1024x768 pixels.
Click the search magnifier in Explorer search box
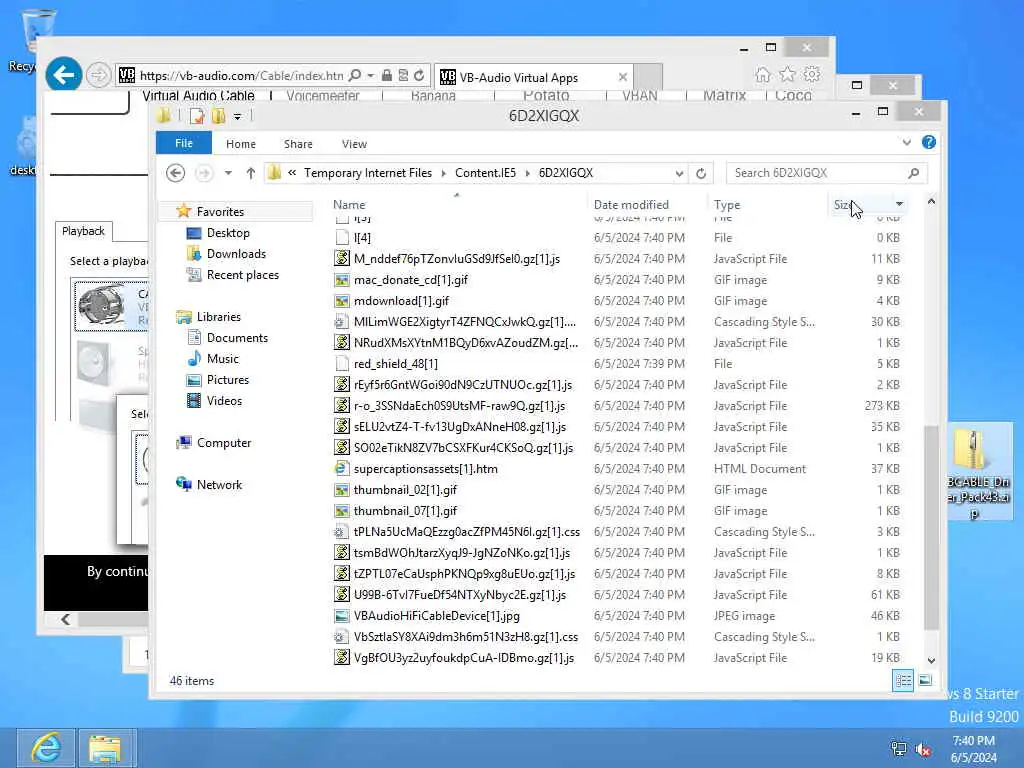coord(914,173)
